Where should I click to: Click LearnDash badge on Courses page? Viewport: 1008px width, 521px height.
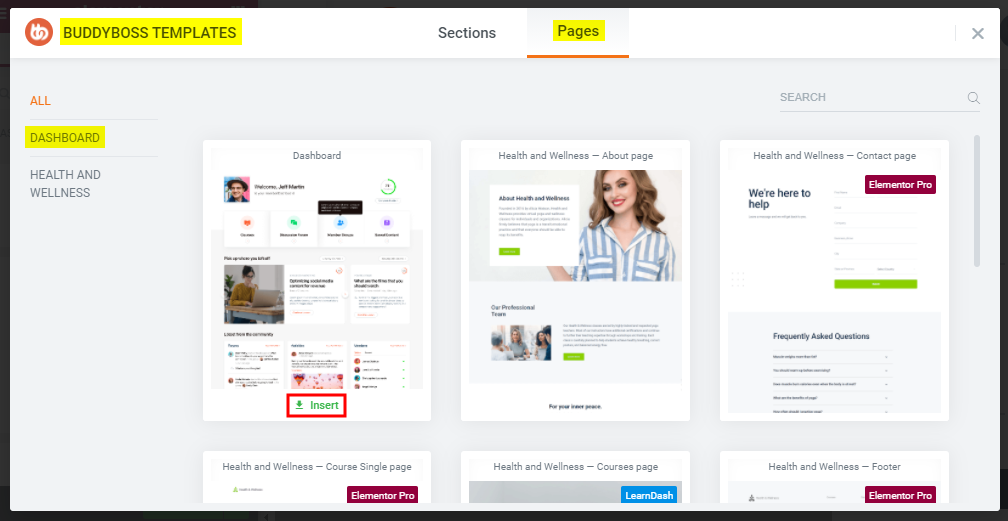(648, 495)
